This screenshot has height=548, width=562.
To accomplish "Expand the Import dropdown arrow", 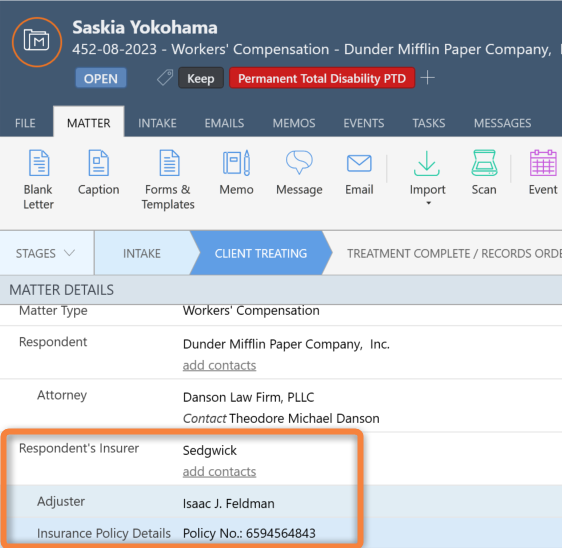I will (x=428, y=203).
